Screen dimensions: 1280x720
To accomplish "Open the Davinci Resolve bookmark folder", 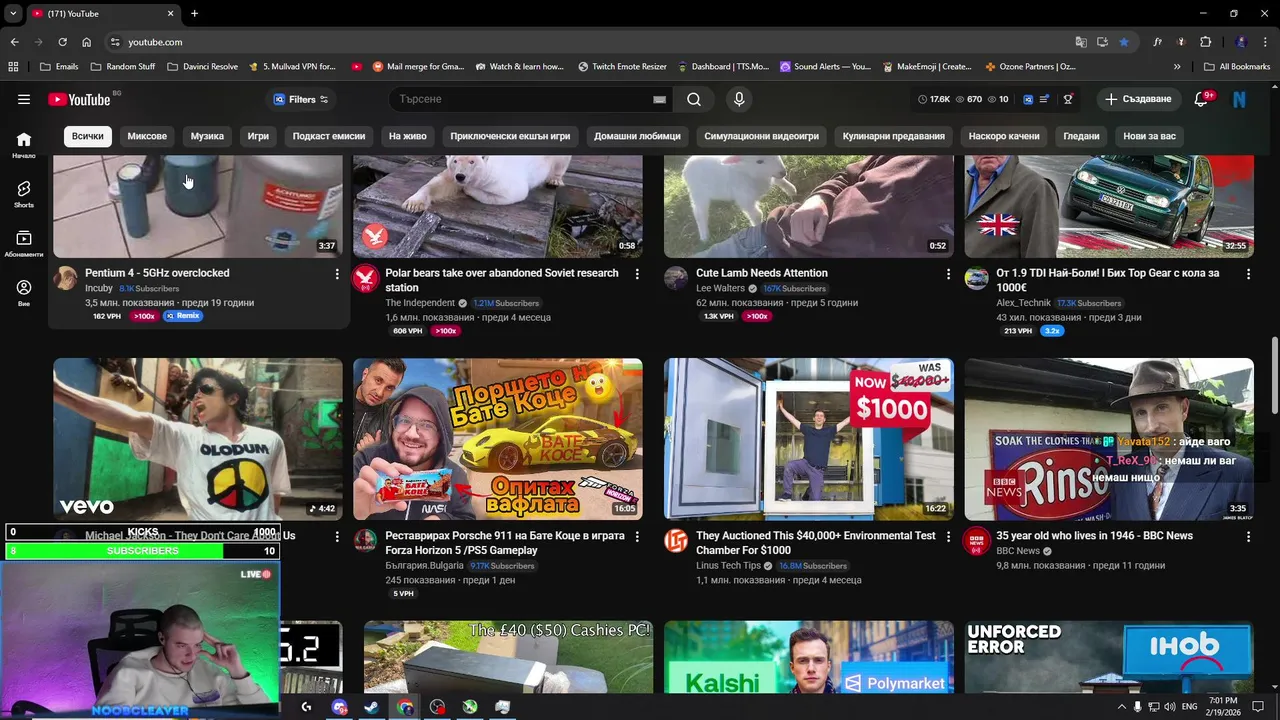I will (203, 66).
